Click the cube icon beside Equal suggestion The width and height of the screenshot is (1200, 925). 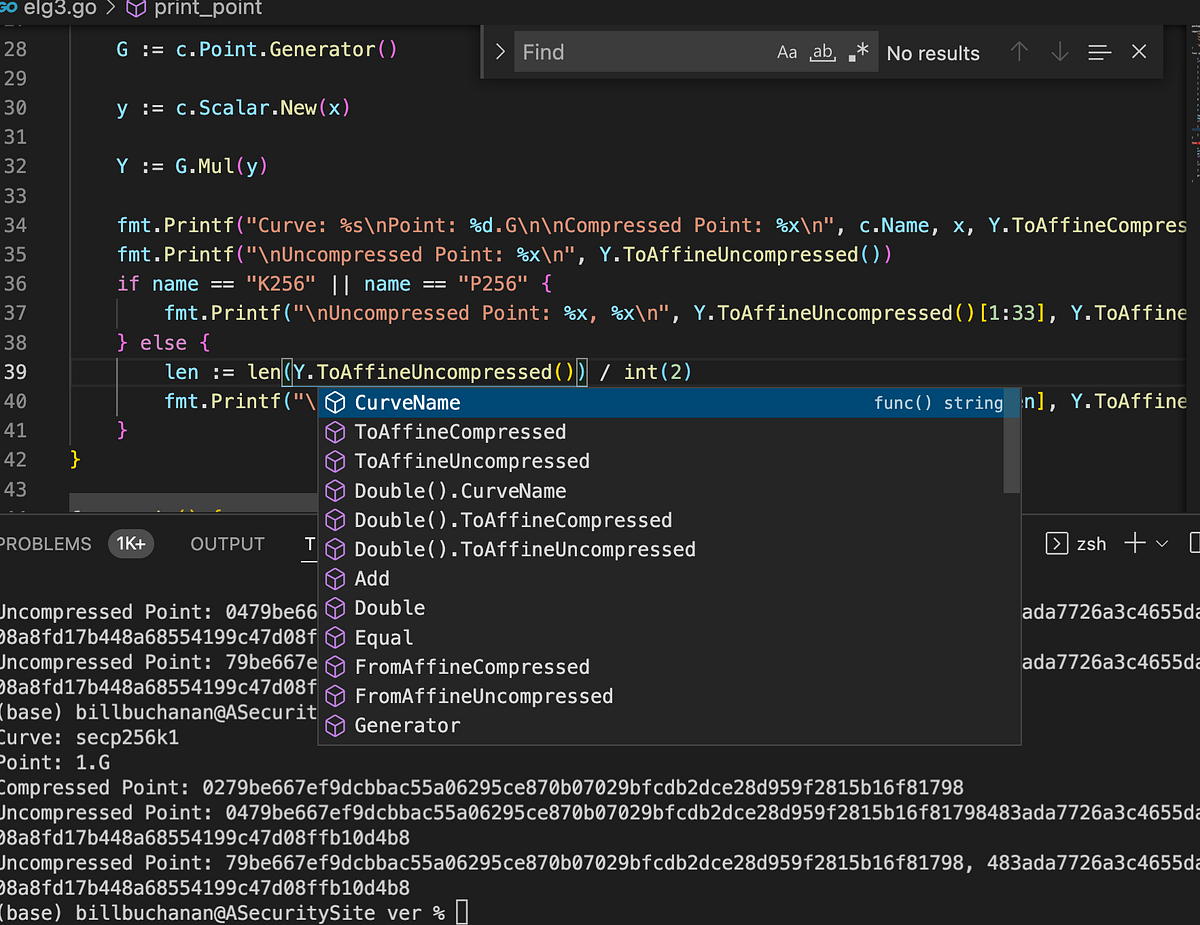pyautogui.click(x=336, y=638)
